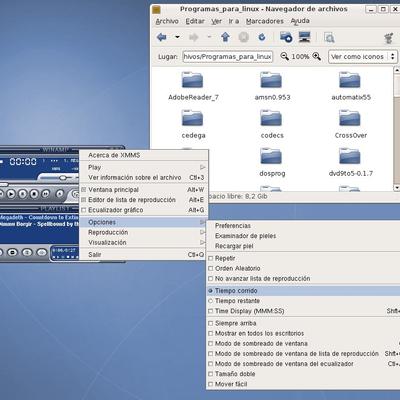
Task: Open the AdobeReader_7 folder icon
Action: [x=192, y=80]
